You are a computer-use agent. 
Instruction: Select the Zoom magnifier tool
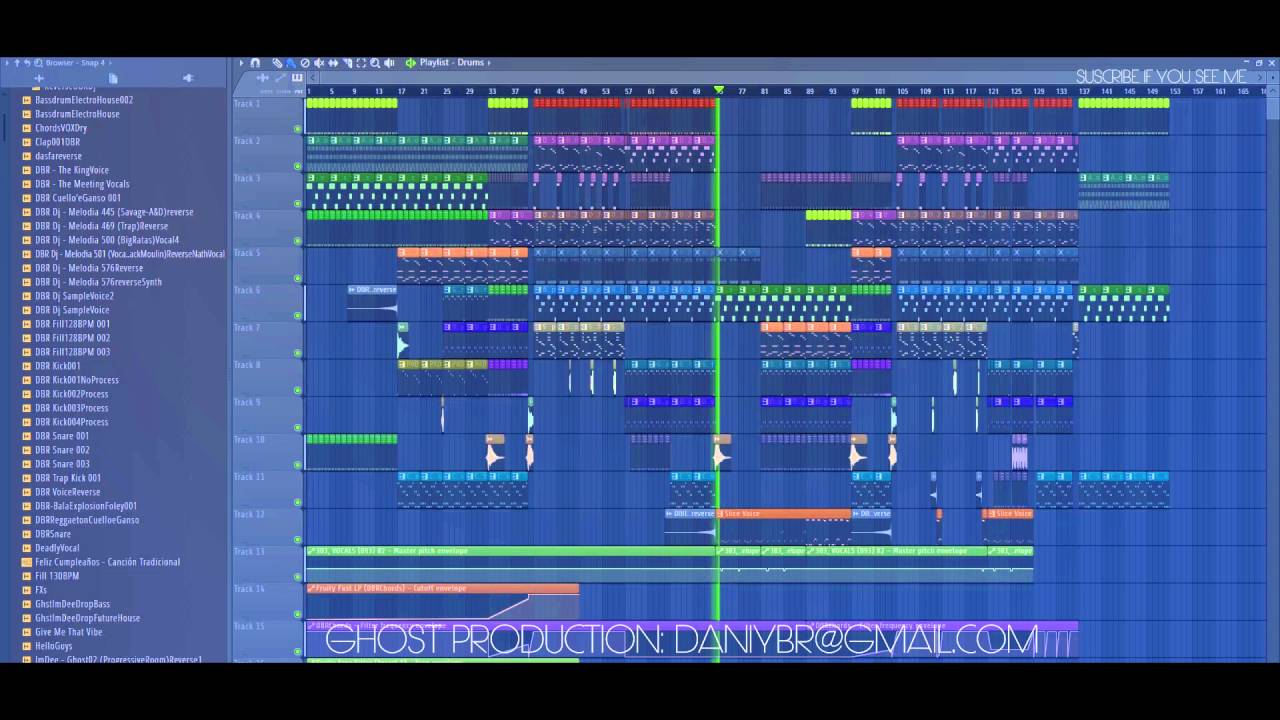coord(375,63)
